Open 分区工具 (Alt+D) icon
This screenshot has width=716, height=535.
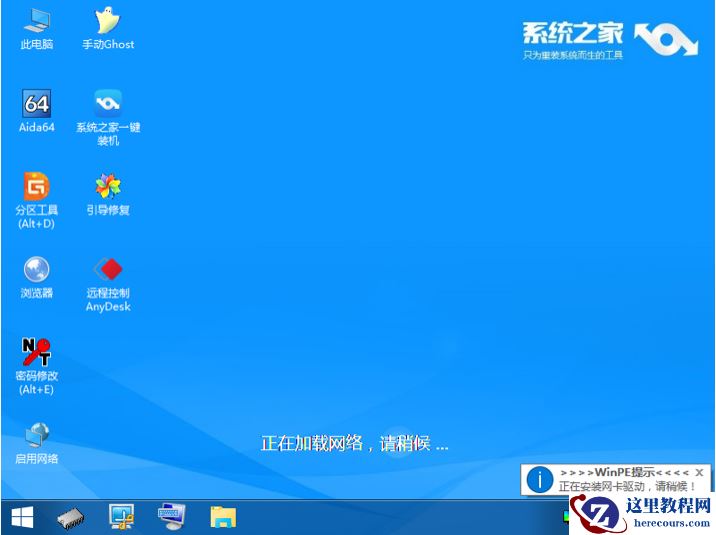[37, 201]
